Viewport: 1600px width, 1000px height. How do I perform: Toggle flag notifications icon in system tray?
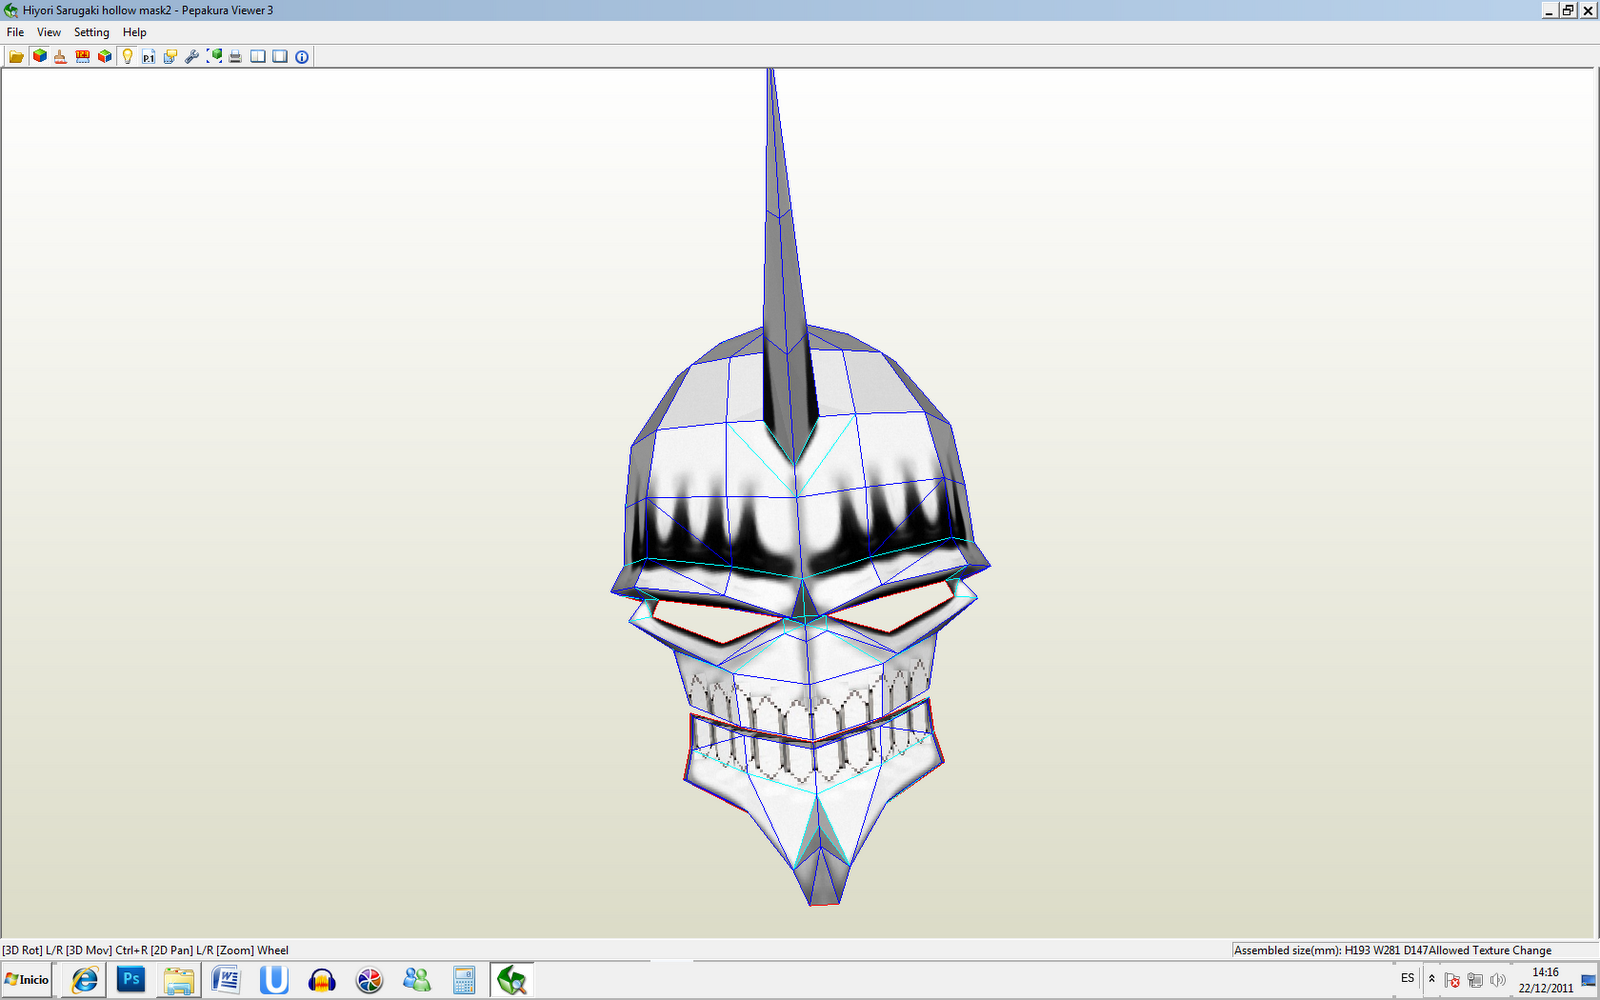(1452, 980)
